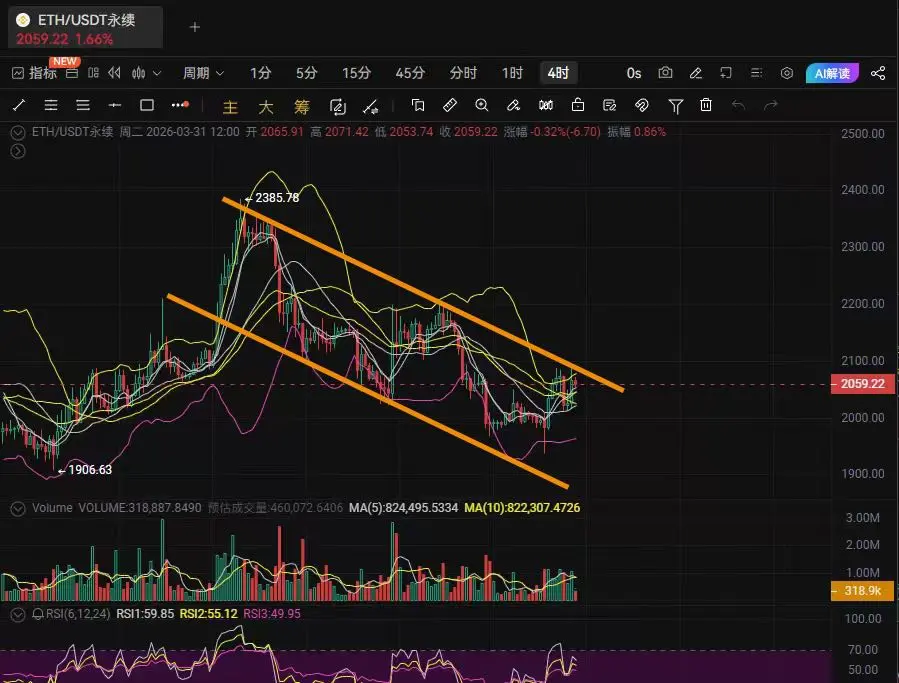Viewport: 899px width, 683px height.
Task: Select the rectangle drawing tool
Action: pyautogui.click(x=147, y=105)
